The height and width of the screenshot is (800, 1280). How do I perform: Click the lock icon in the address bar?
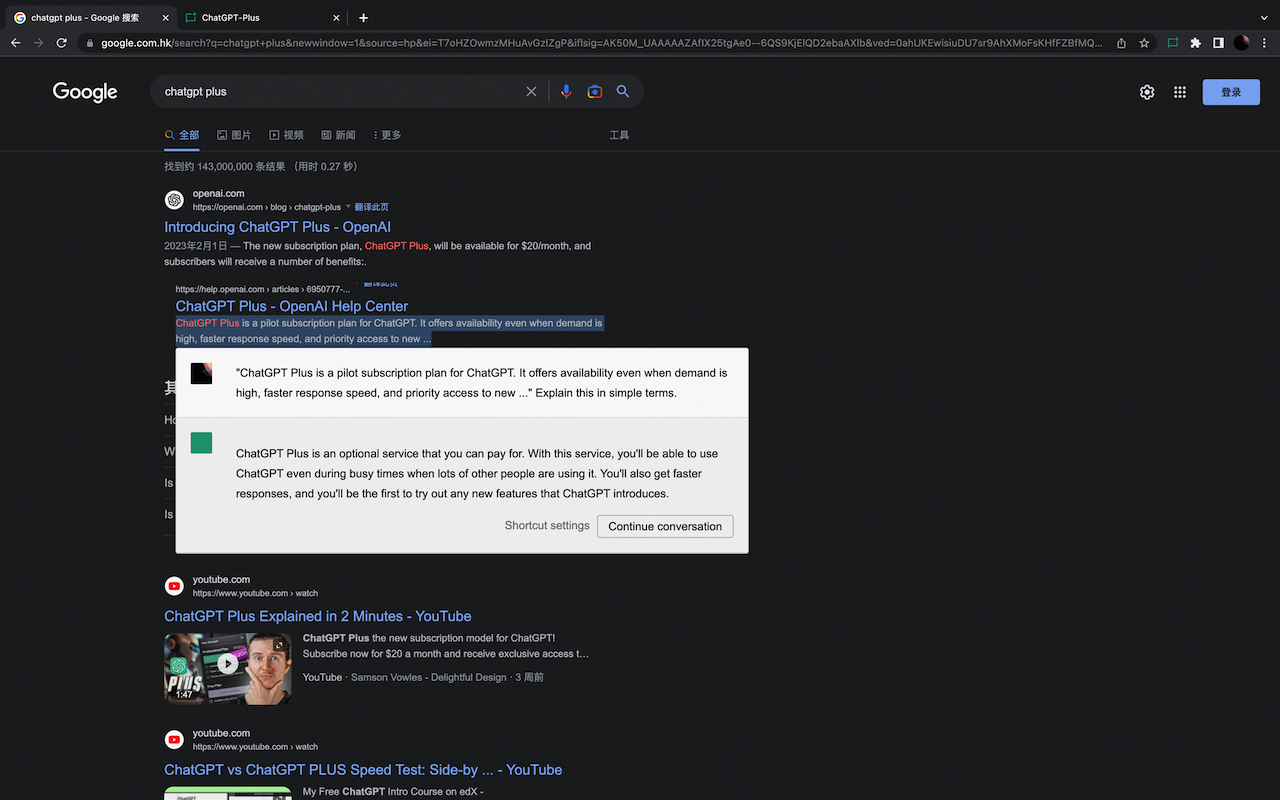click(90, 43)
